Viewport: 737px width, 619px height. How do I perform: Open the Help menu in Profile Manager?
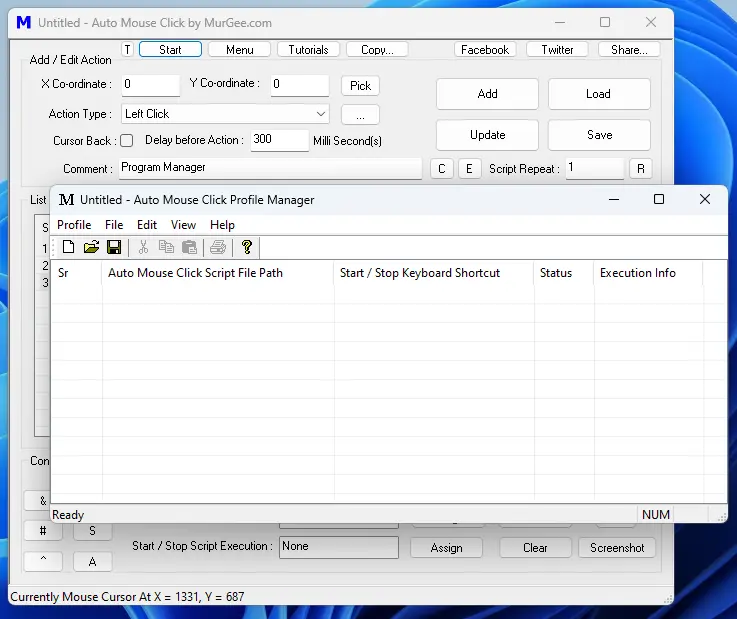(x=222, y=225)
